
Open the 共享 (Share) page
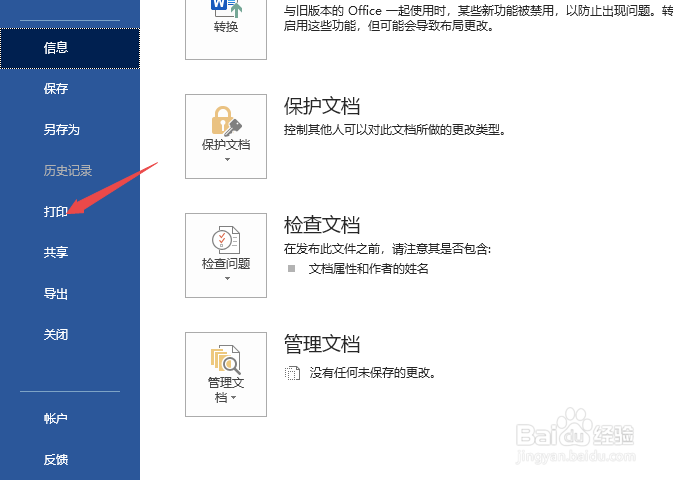click(56, 252)
